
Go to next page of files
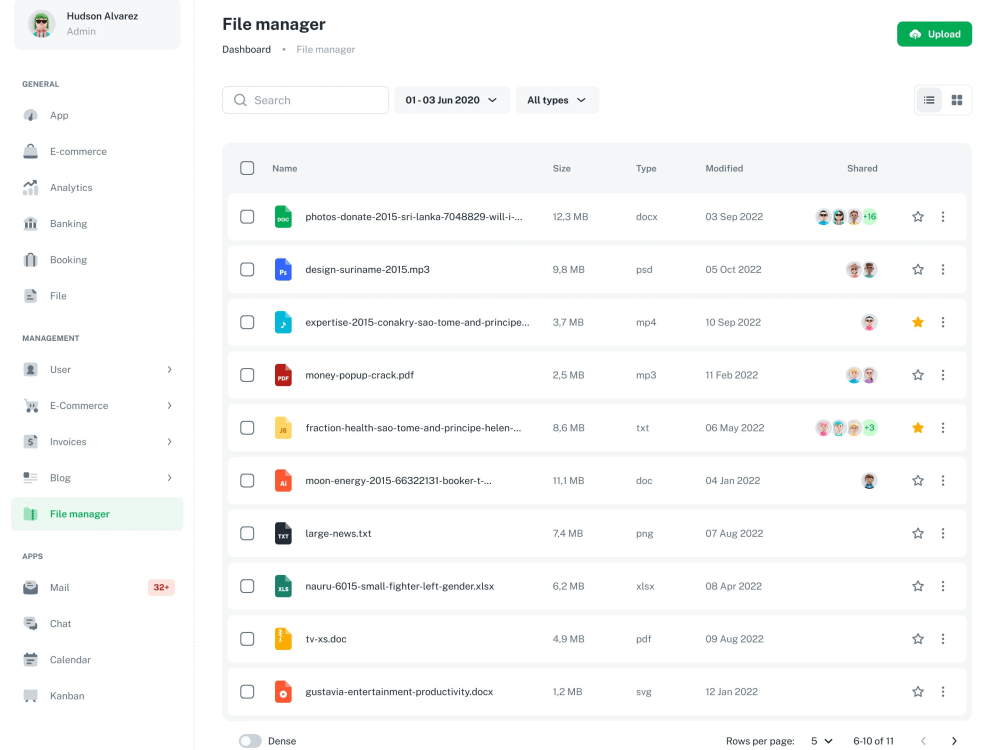click(954, 741)
